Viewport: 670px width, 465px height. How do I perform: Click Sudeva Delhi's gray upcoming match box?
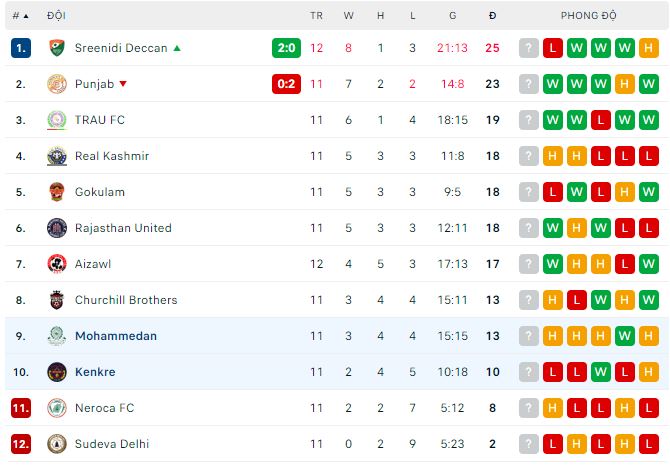tap(529, 444)
